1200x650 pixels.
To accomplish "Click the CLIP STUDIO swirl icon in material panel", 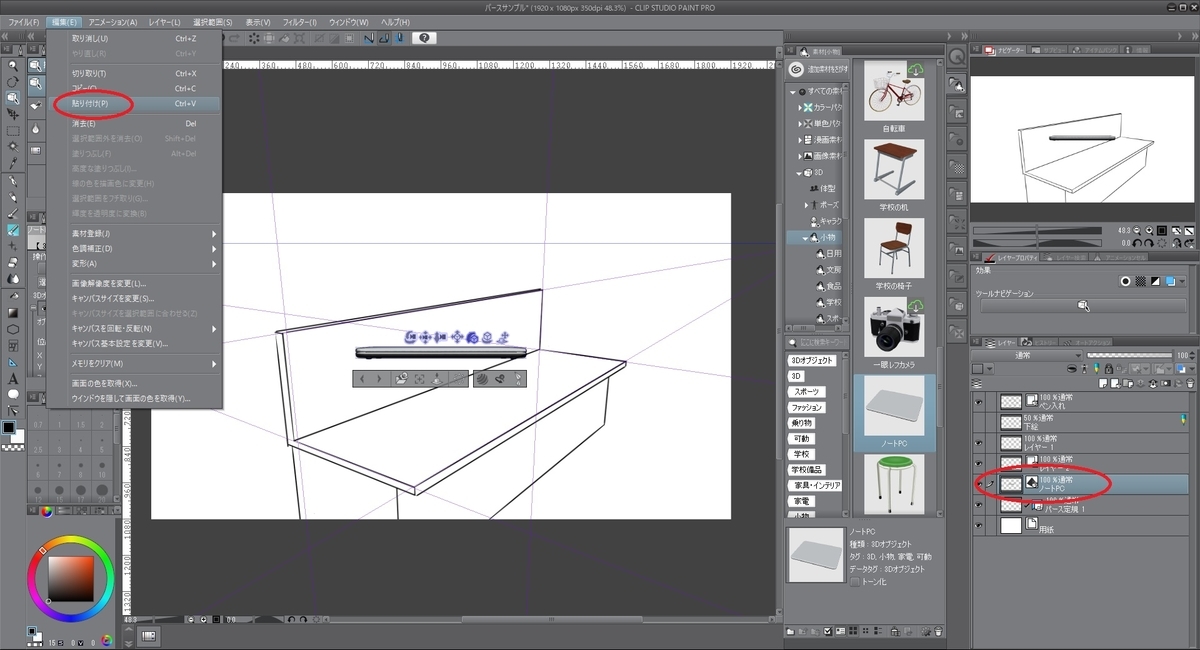I will click(796, 69).
